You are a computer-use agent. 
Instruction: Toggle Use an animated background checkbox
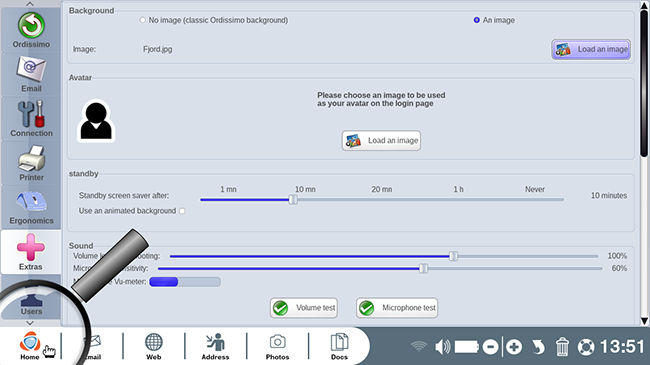182,211
